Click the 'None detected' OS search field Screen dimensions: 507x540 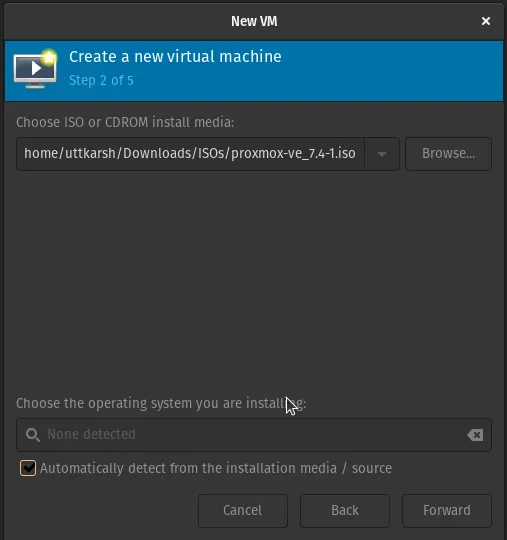254,435
